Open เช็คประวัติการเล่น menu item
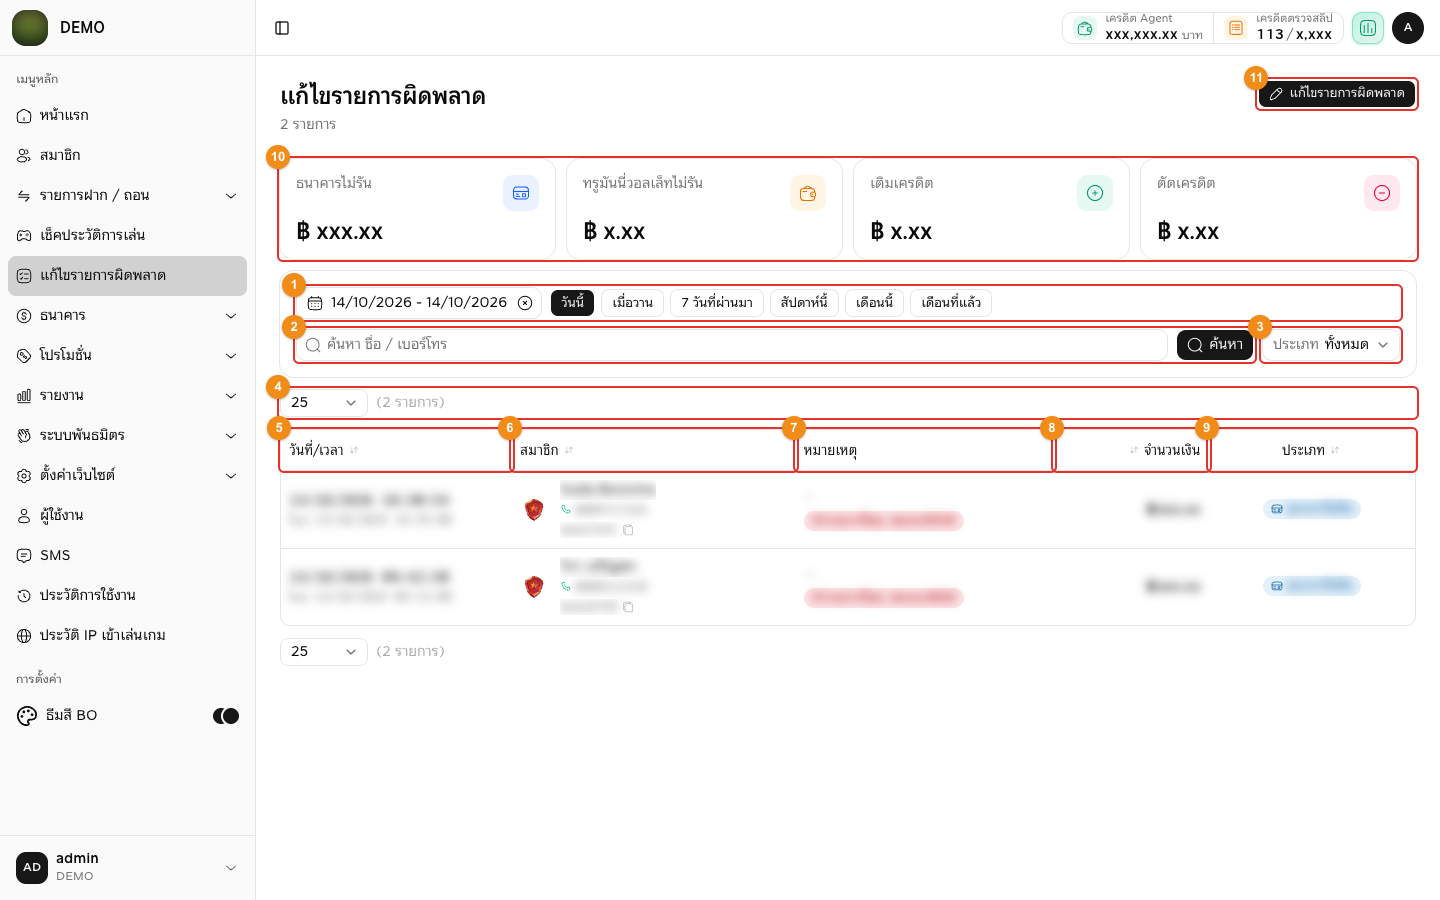The height and width of the screenshot is (900, 1440). pyautogui.click(x=127, y=235)
